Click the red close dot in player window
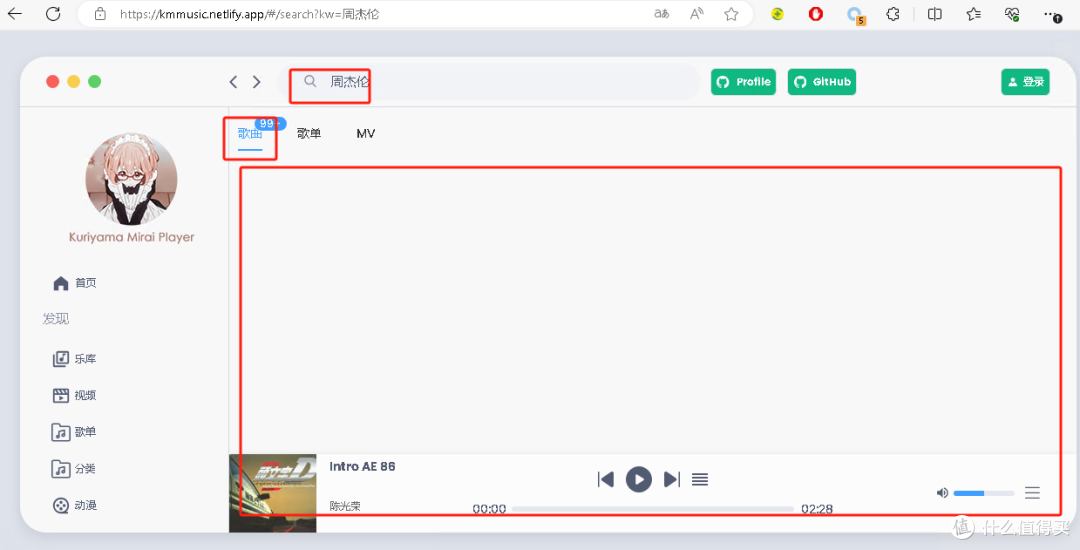The image size is (1080, 550). [52, 81]
